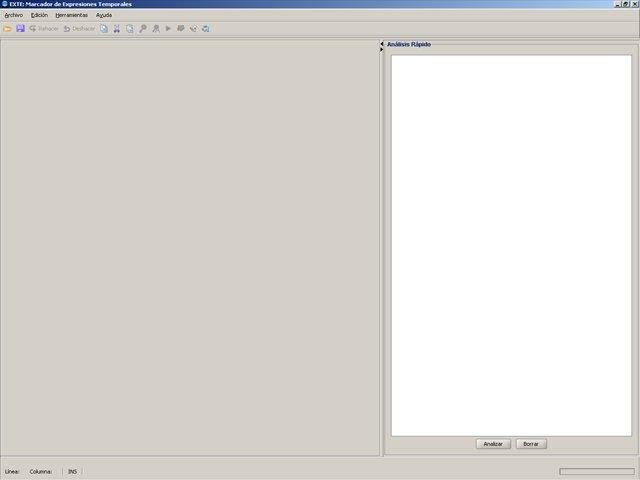Screen dimensions: 640x480
Task: Click the last icon in toolbar
Action: [206, 29]
